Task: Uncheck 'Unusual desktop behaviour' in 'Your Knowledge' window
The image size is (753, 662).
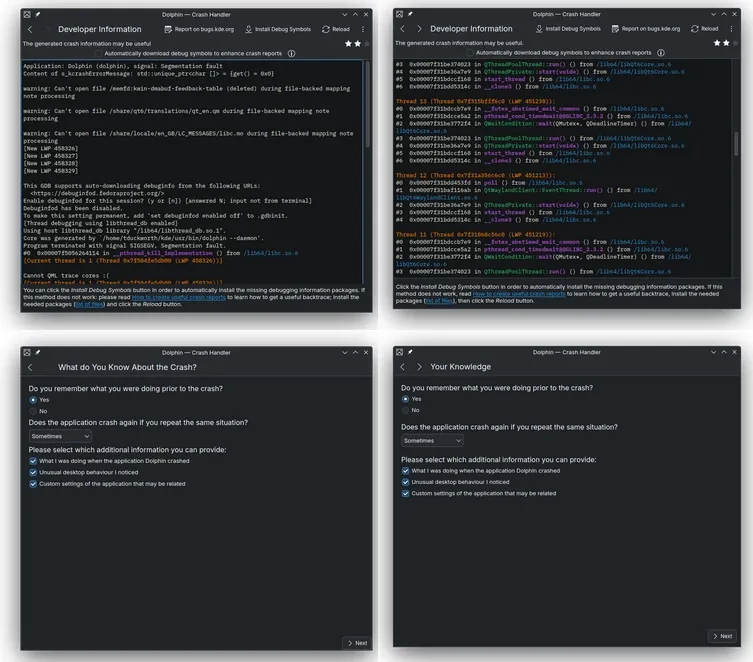Action: click(x=404, y=482)
